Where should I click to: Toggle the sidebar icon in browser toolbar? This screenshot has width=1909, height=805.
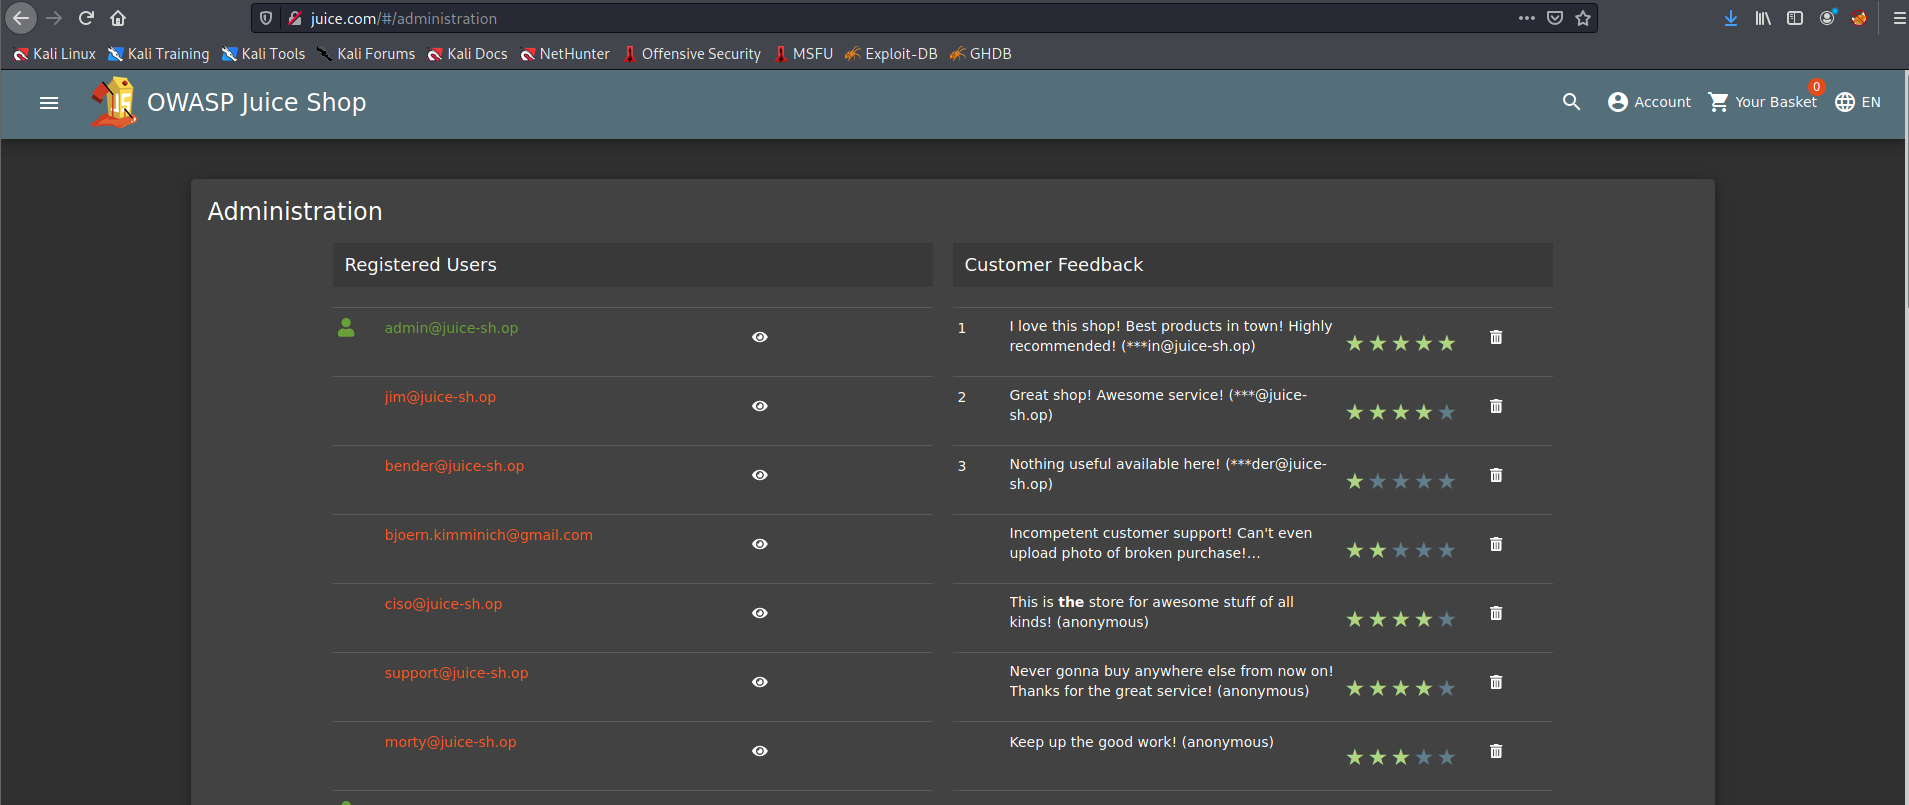pyautogui.click(x=1795, y=18)
